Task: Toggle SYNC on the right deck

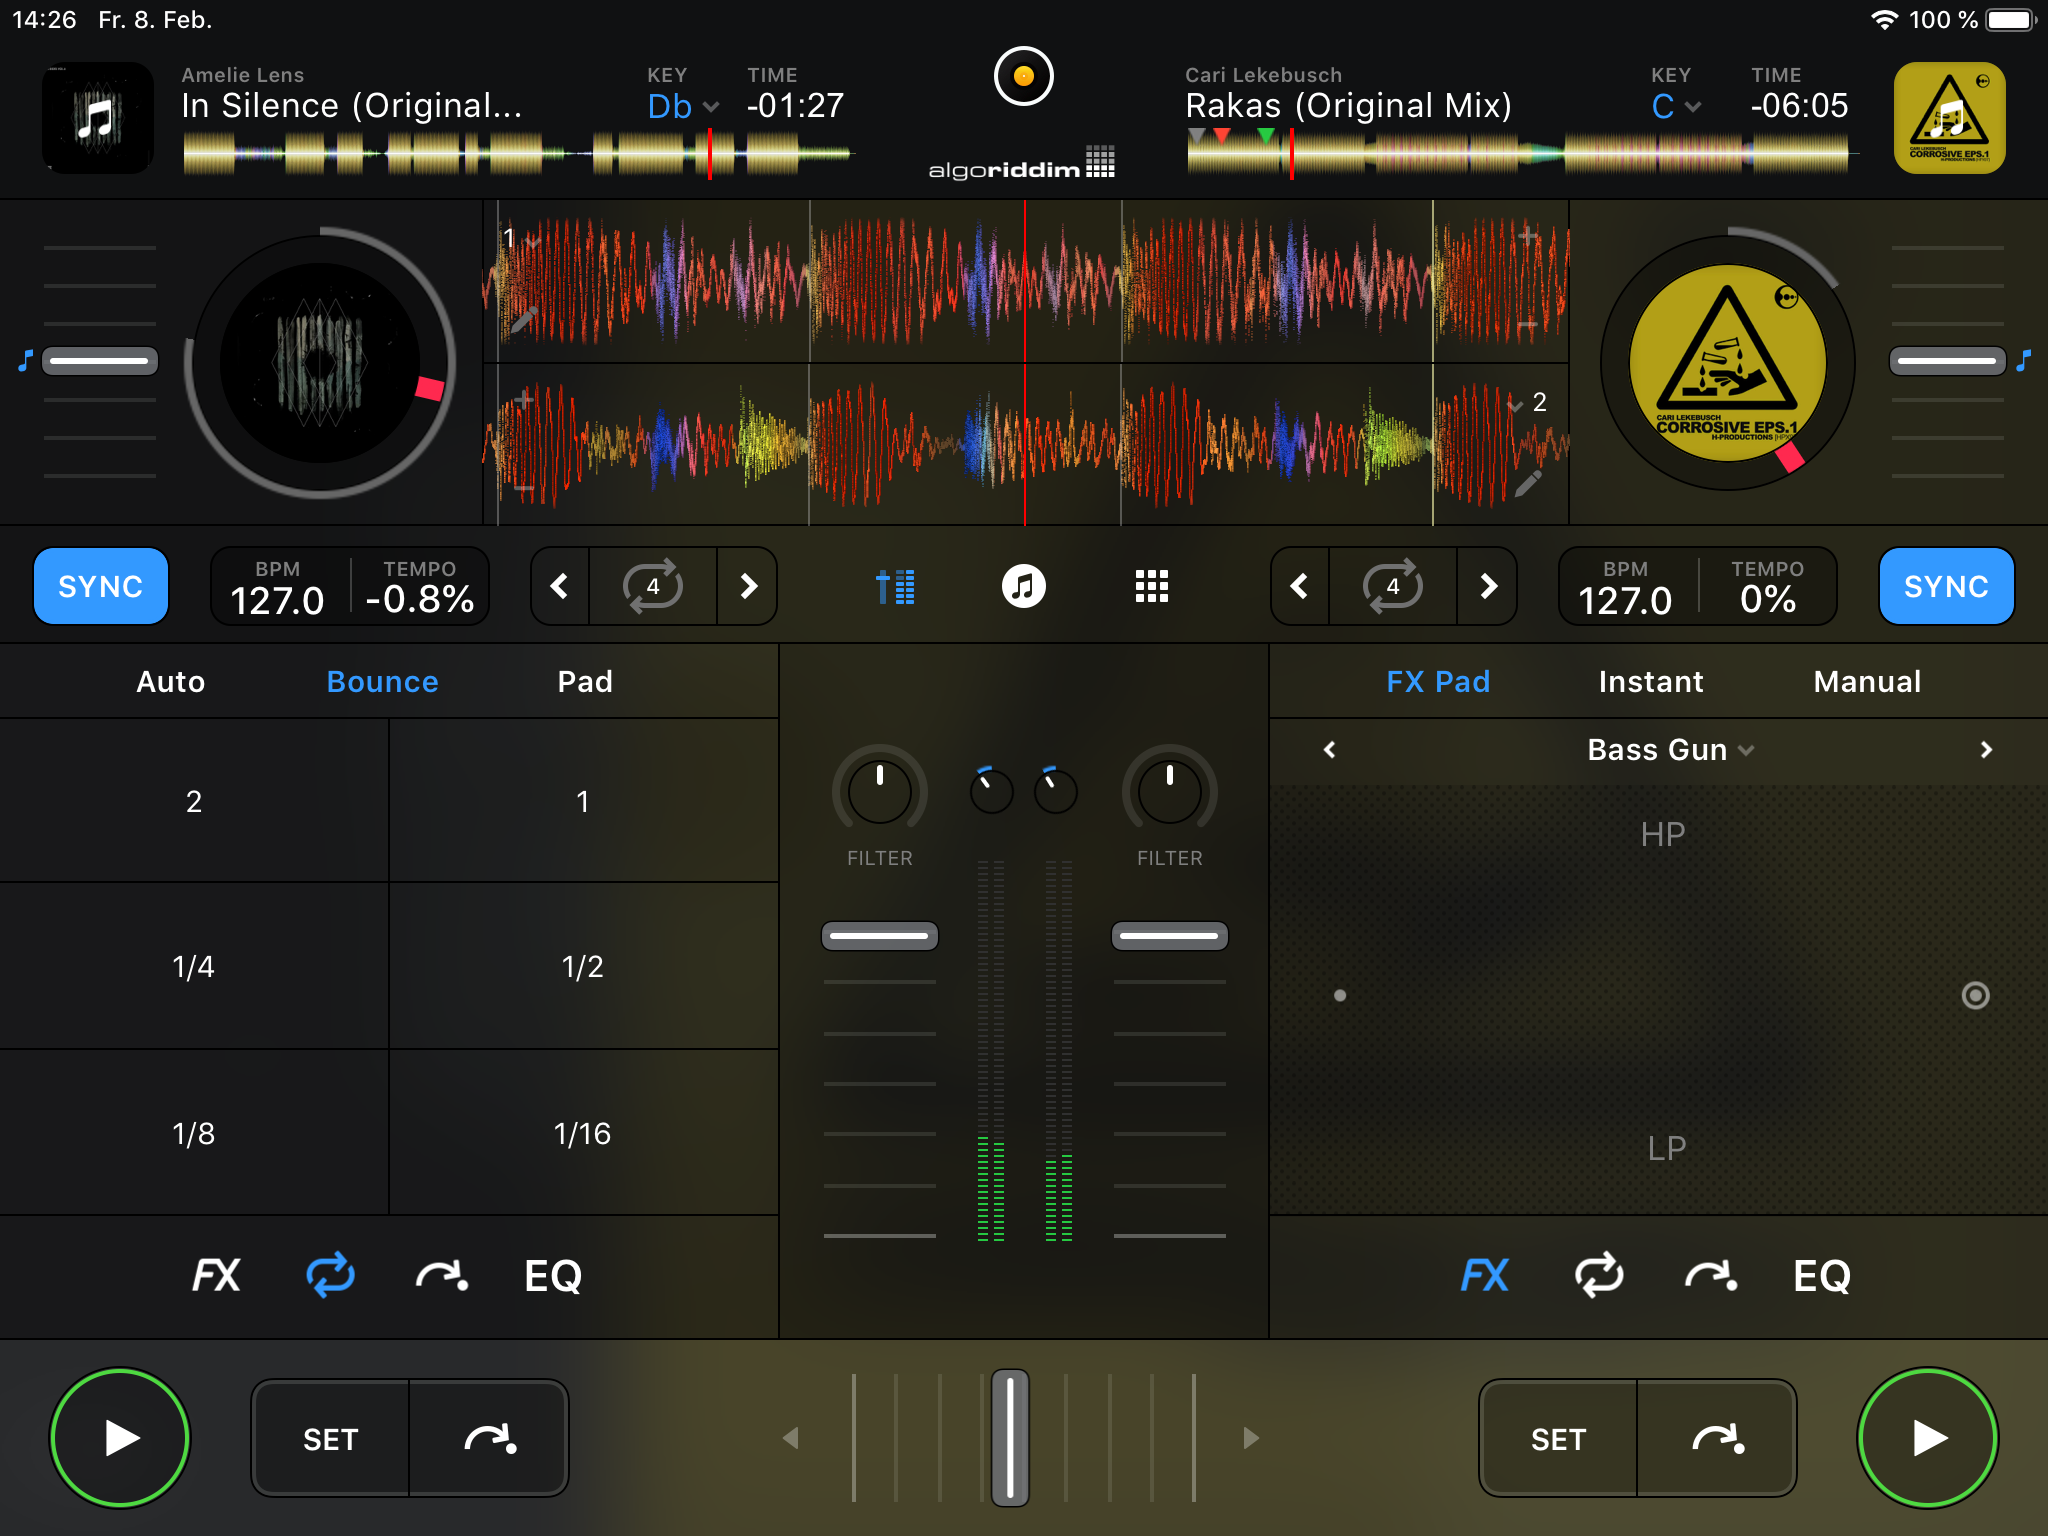Action: [1945, 586]
